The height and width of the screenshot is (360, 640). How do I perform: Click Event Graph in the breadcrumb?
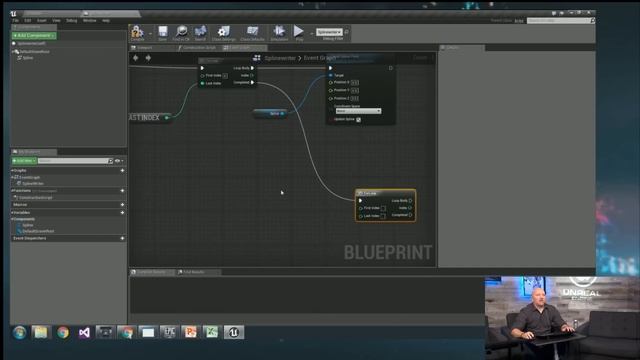(x=320, y=58)
